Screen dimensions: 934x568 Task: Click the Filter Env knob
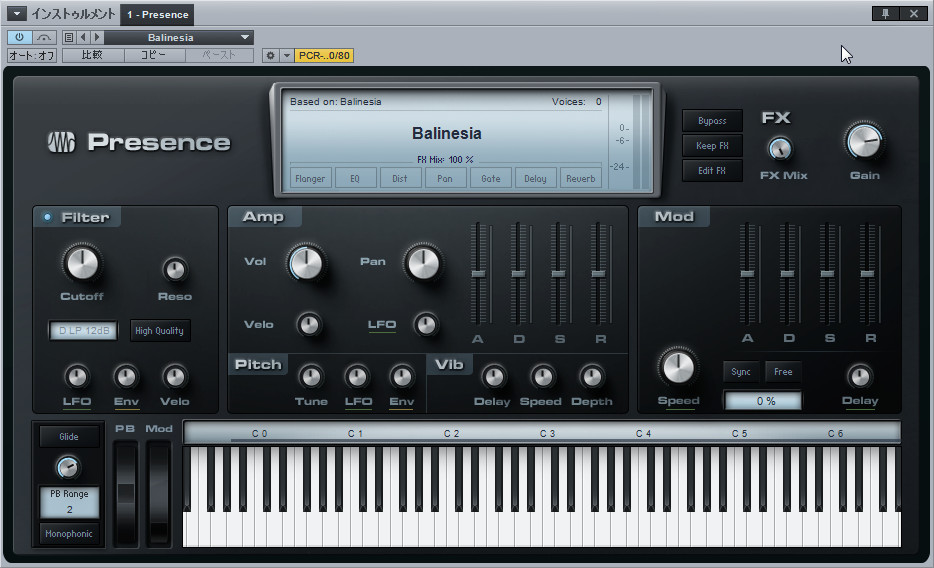(x=126, y=376)
